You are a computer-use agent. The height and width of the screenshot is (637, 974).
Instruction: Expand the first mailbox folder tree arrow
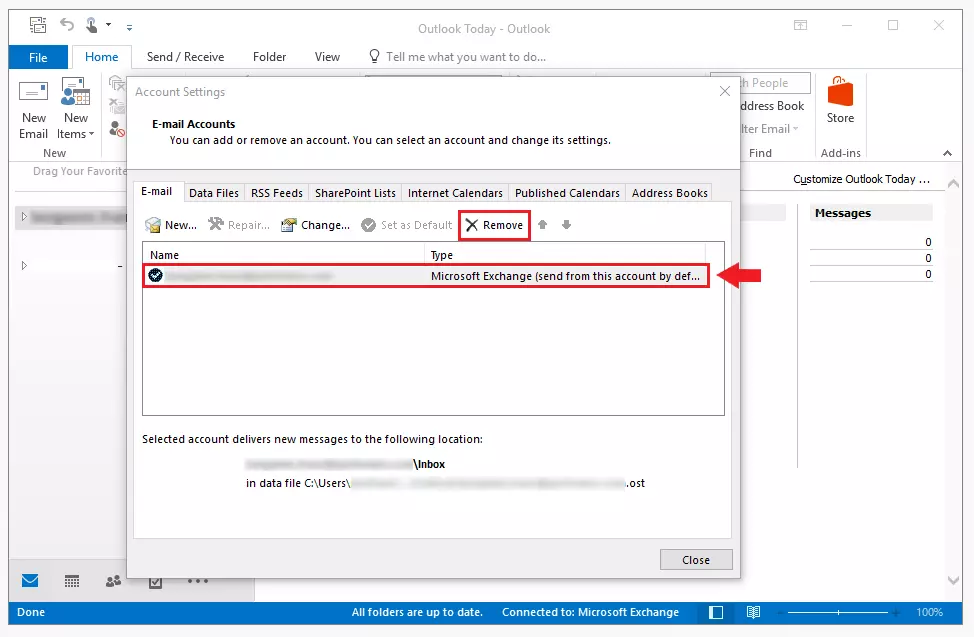(x=24, y=217)
